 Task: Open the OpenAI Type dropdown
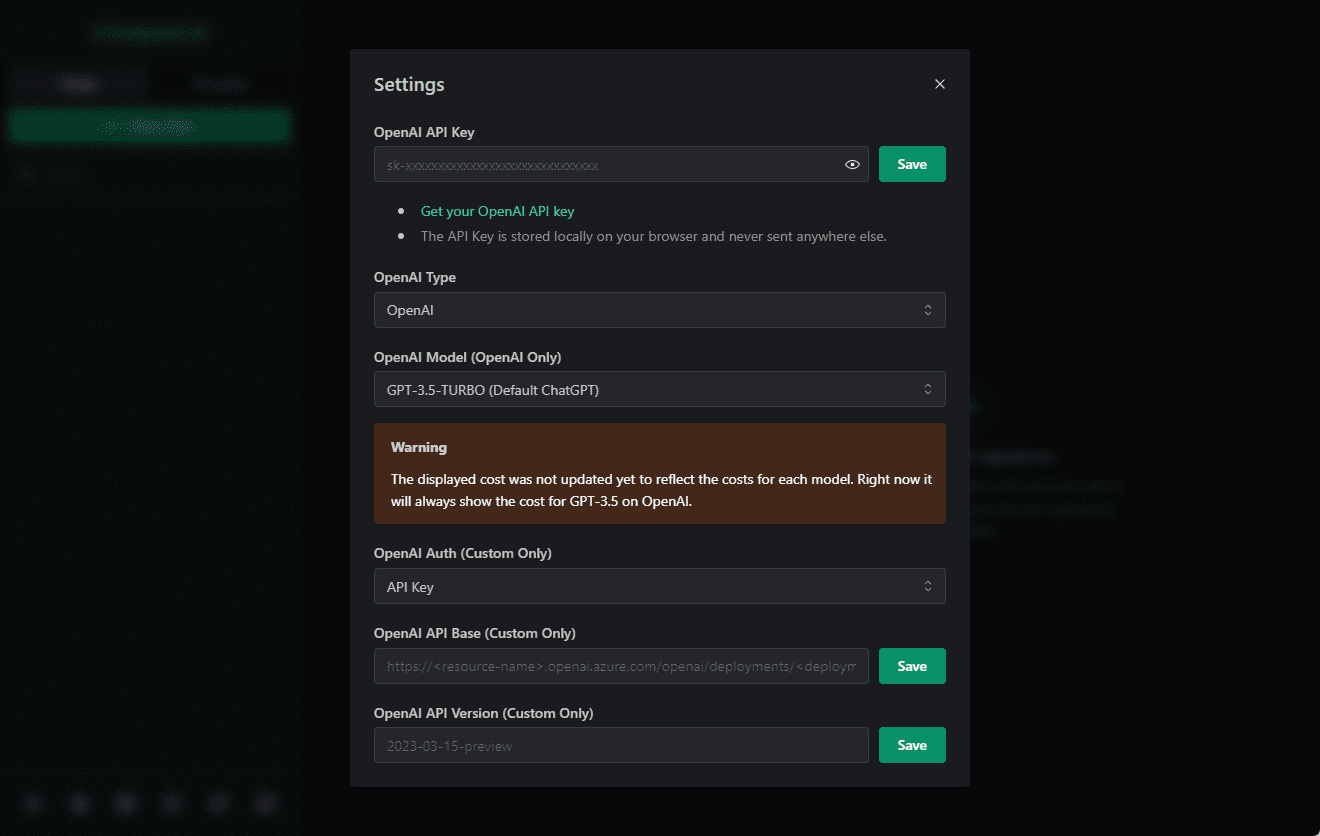659,310
